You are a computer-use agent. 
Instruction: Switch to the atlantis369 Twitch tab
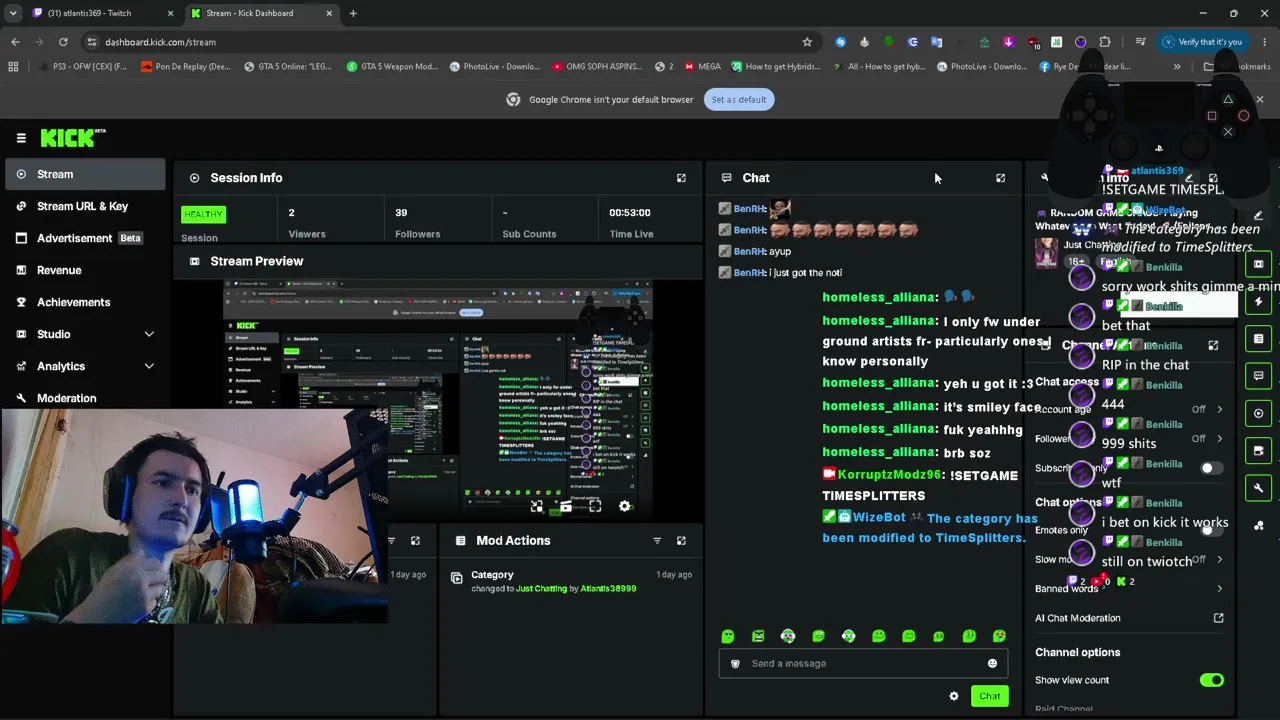click(100, 13)
